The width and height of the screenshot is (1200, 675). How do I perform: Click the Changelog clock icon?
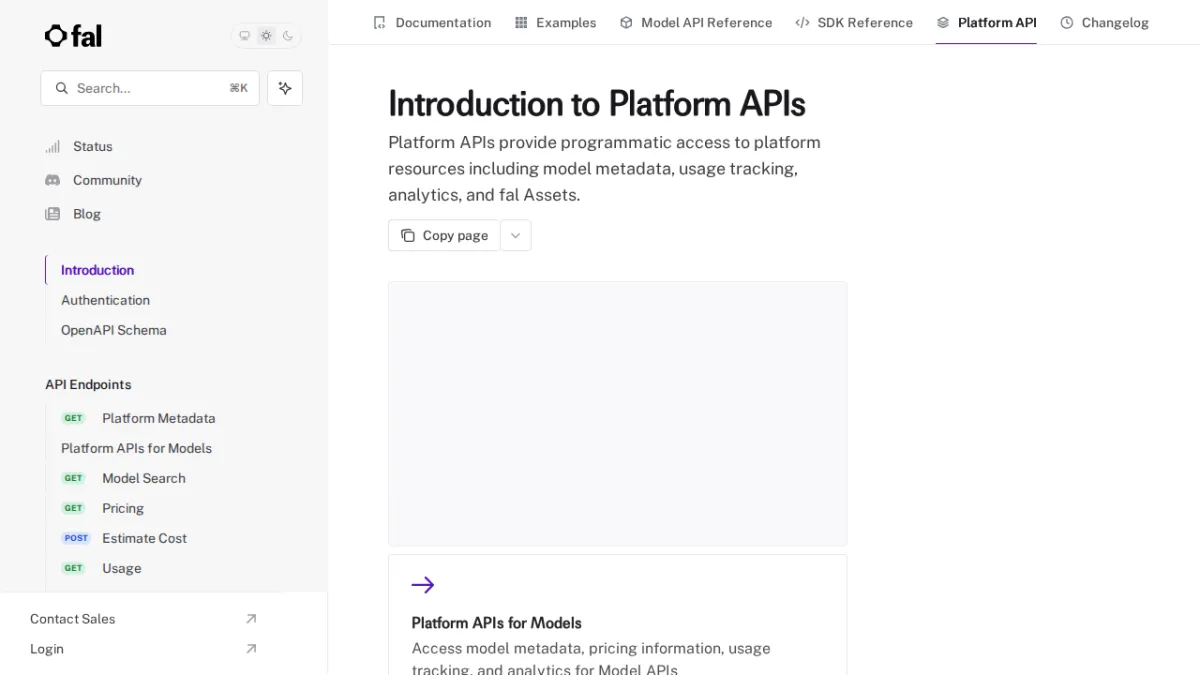[x=1067, y=22]
